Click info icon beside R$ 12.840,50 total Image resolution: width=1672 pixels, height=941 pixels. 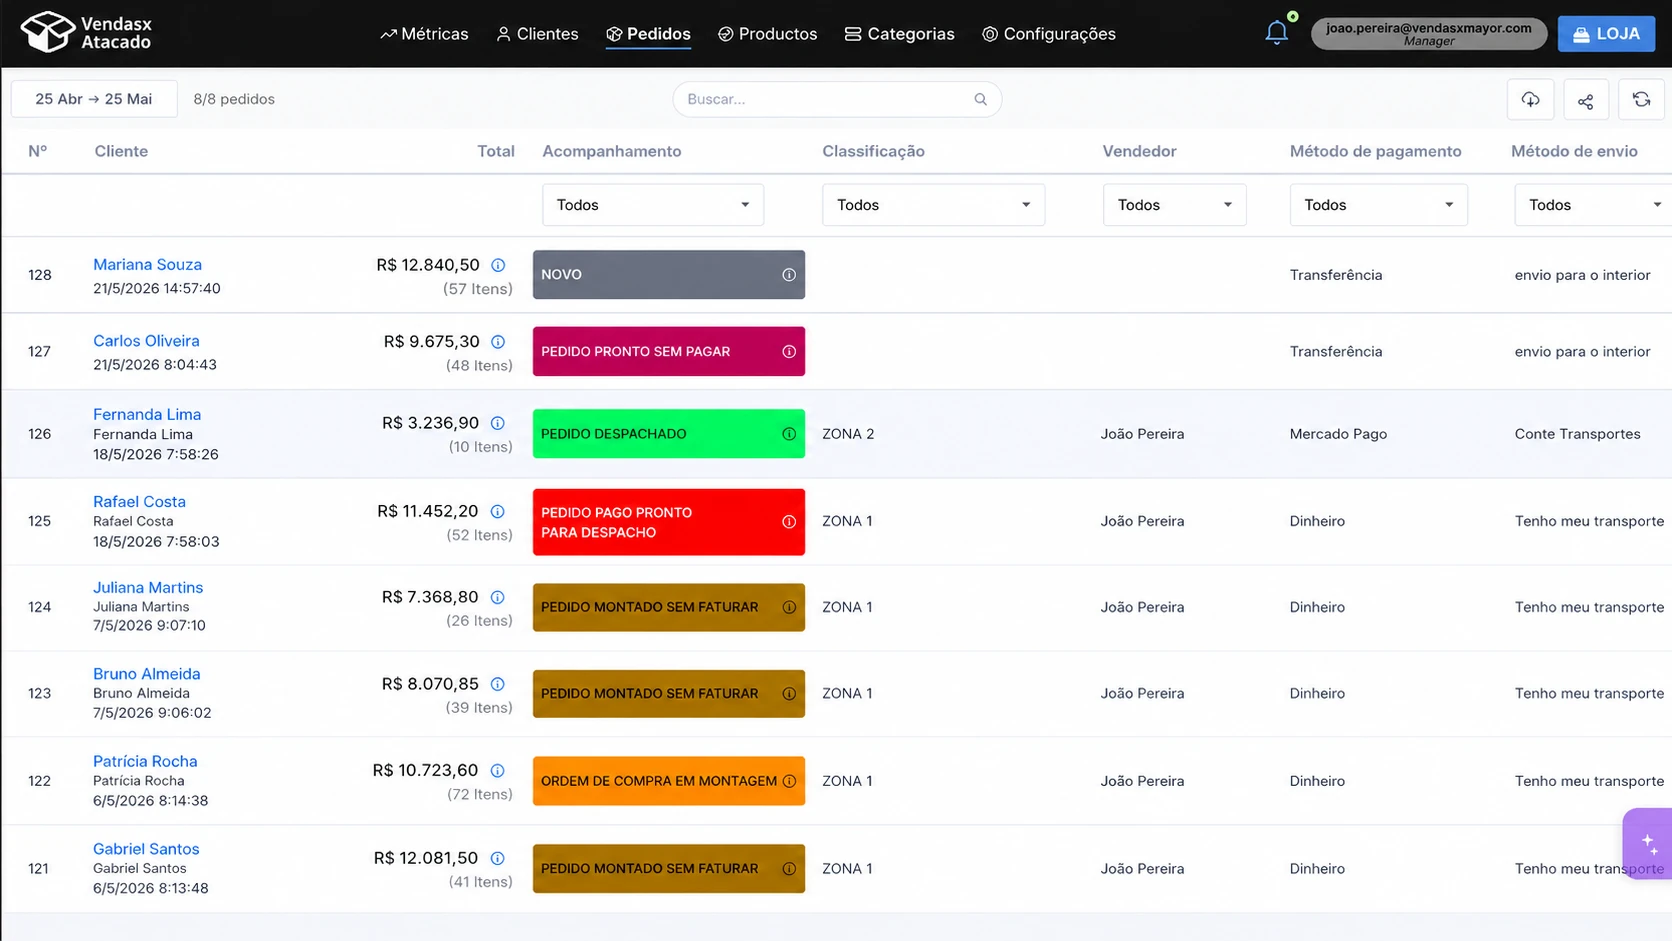(498, 265)
